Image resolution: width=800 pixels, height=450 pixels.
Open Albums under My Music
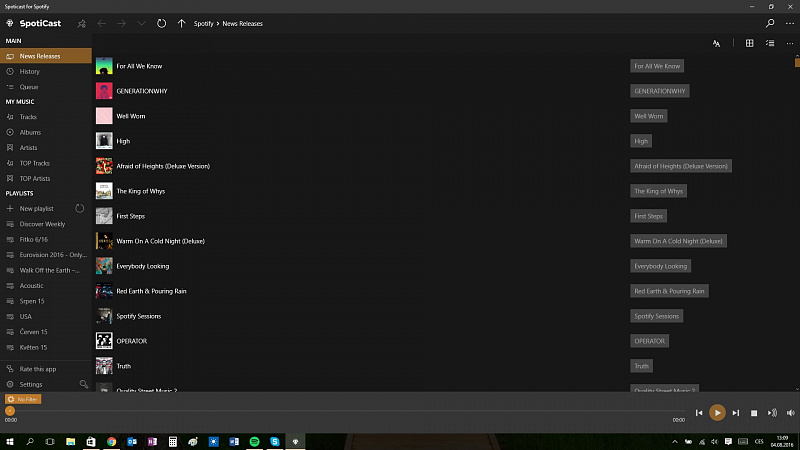(x=46, y=132)
